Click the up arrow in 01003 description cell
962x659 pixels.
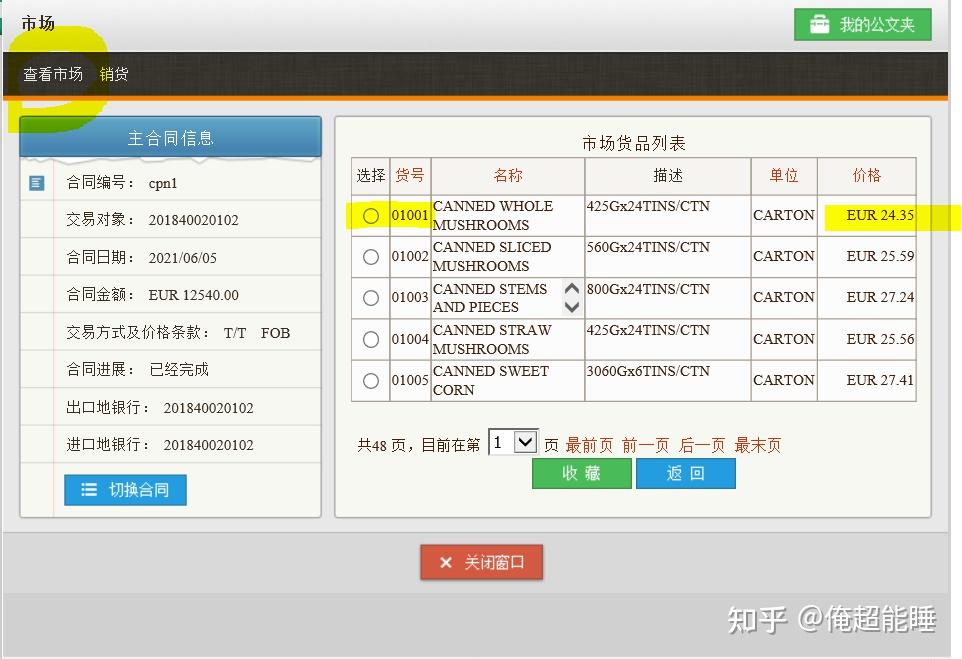[x=571, y=288]
